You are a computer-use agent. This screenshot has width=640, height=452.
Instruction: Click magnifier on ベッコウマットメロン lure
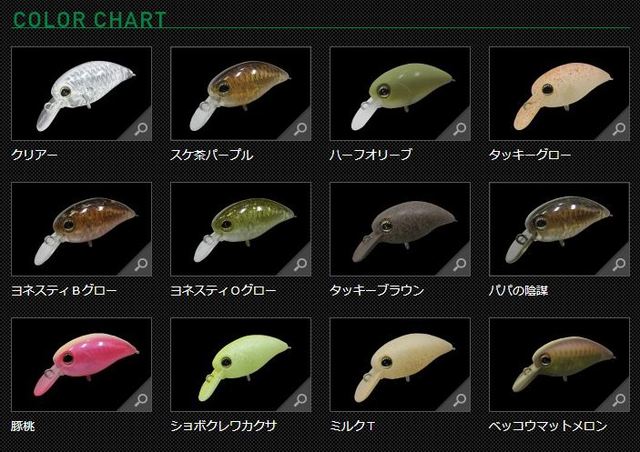(x=619, y=400)
